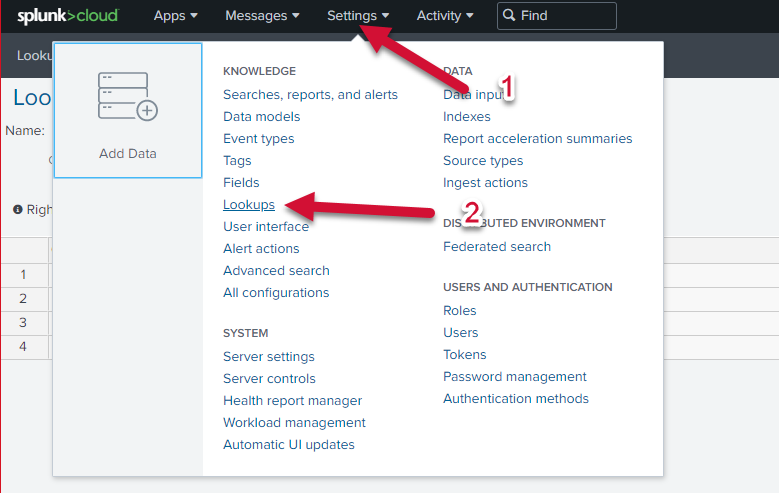Choose Source types under Data
The height and width of the screenshot is (493, 779).
click(x=483, y=161)
